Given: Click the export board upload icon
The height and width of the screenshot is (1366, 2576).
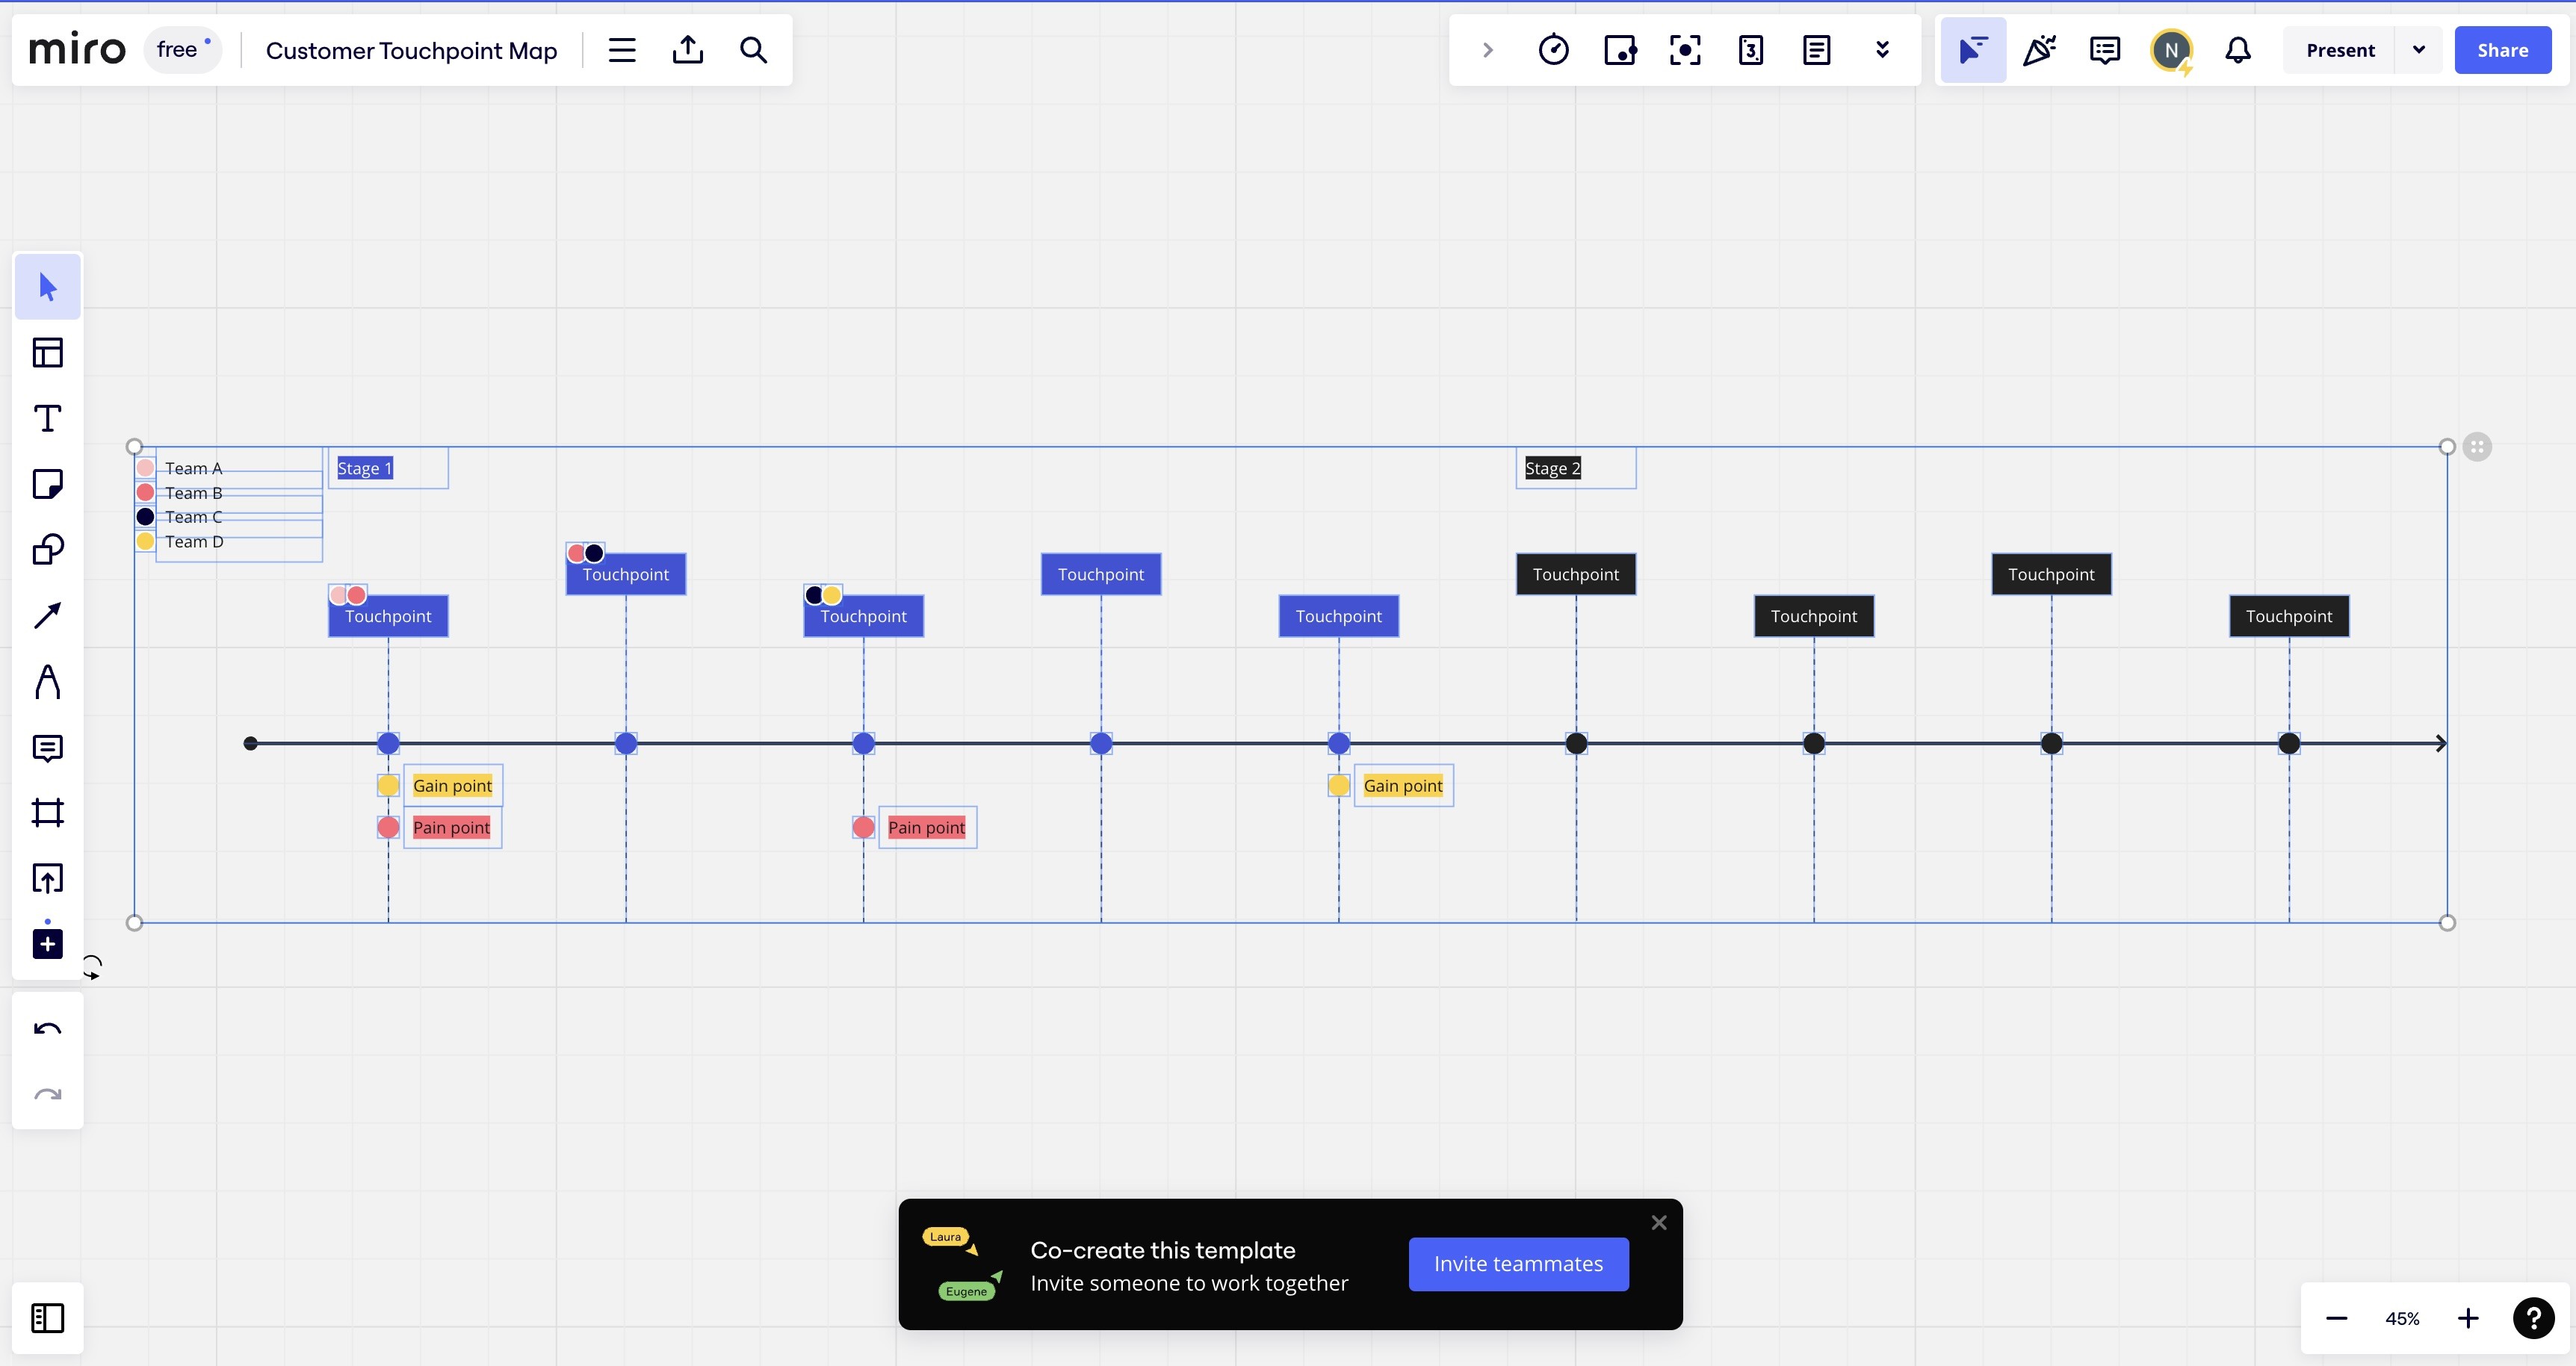Looking at the screenshot, I should click(688, 50).
